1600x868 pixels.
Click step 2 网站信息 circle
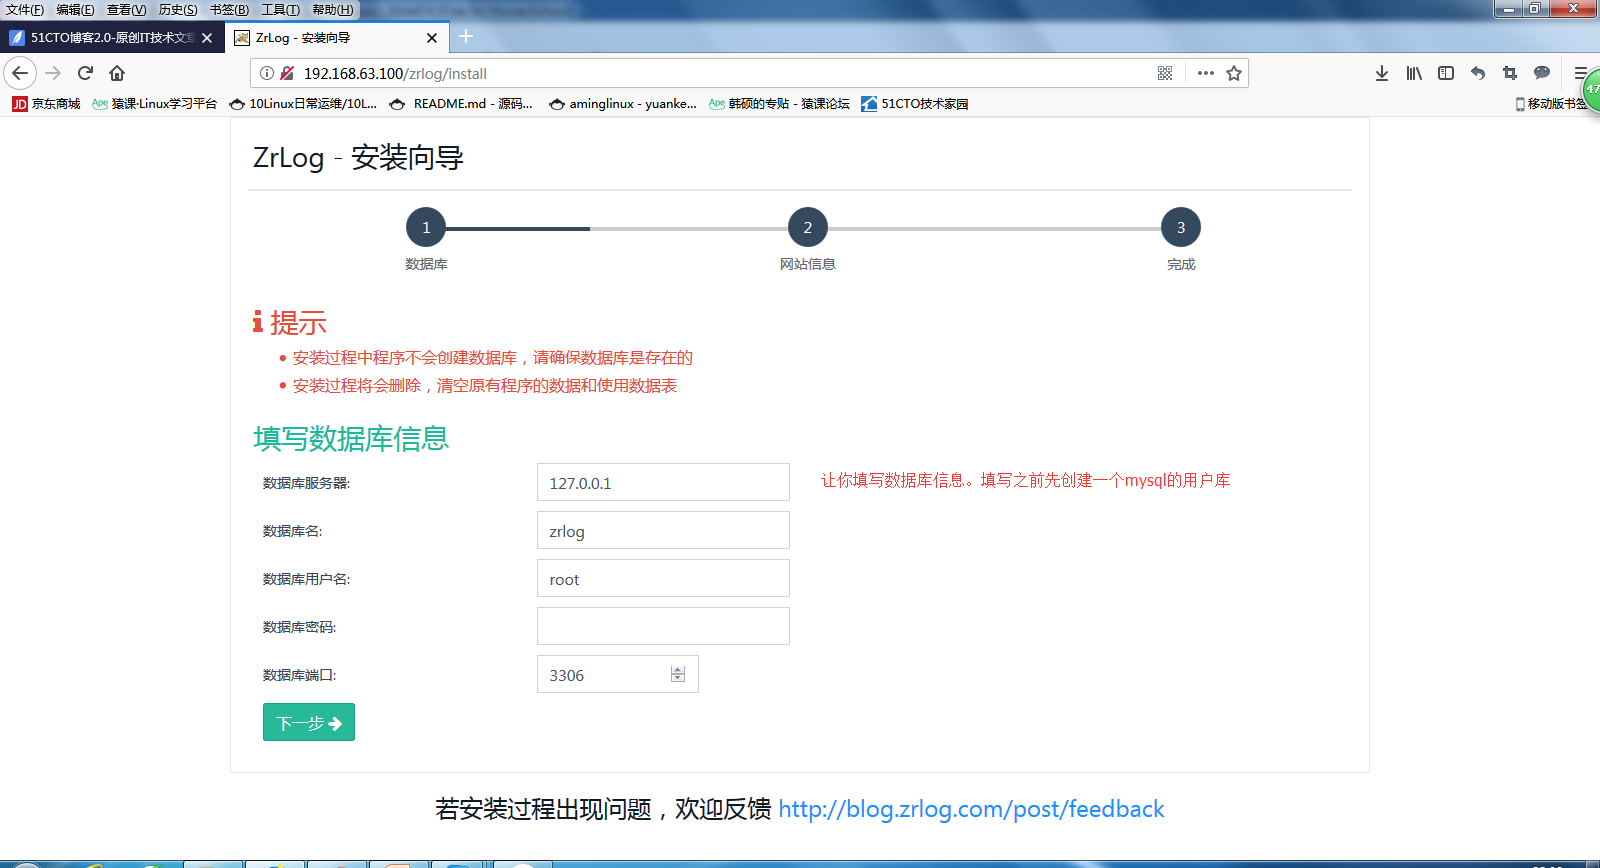[808, 227]
